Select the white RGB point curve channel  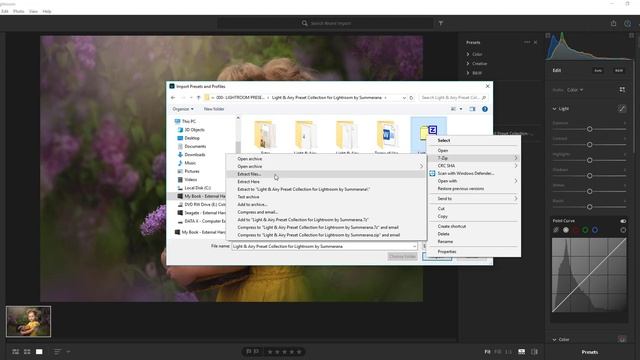[566, 230]
